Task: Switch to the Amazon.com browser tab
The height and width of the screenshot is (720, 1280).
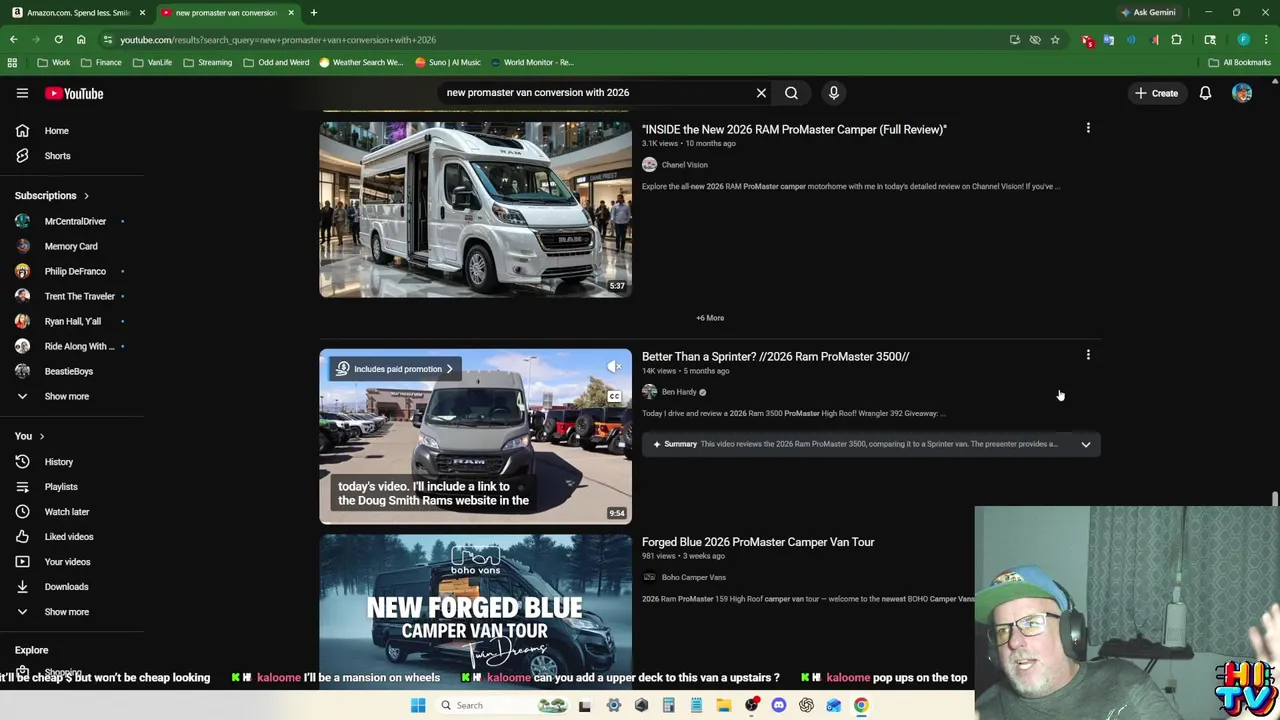Action: tap(78, 13)
